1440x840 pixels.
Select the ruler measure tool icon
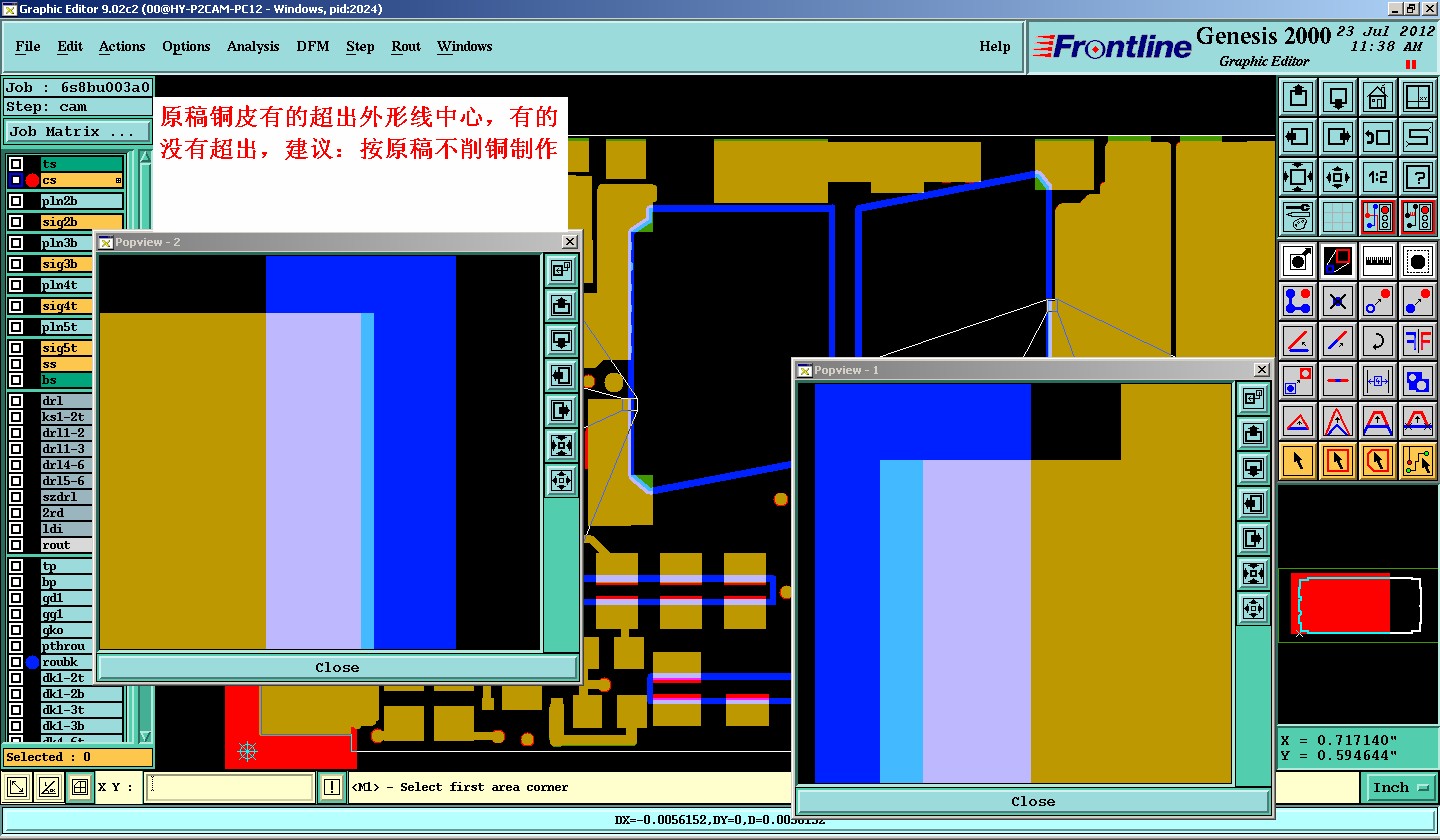point(1378,261)
